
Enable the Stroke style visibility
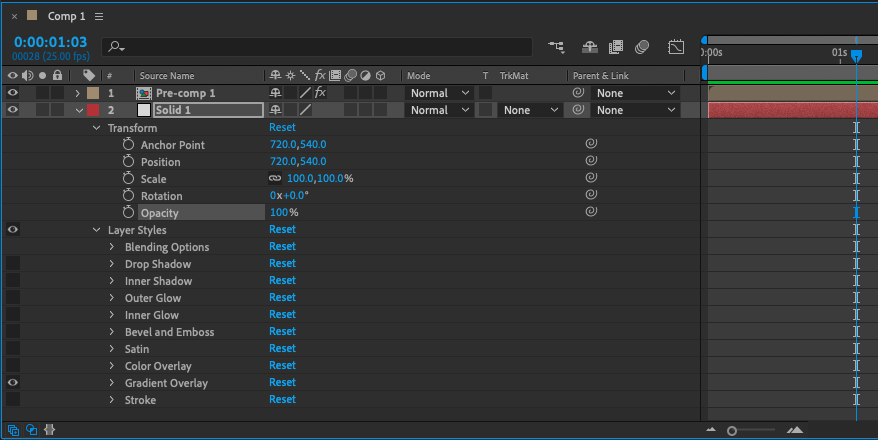tap(13, 400)
